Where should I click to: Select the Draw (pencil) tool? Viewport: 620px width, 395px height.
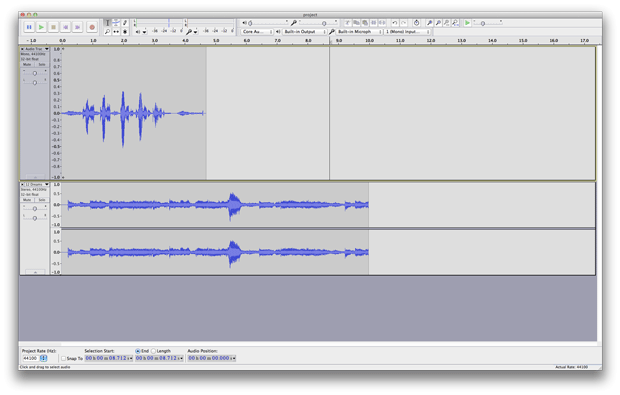point(125,23)
